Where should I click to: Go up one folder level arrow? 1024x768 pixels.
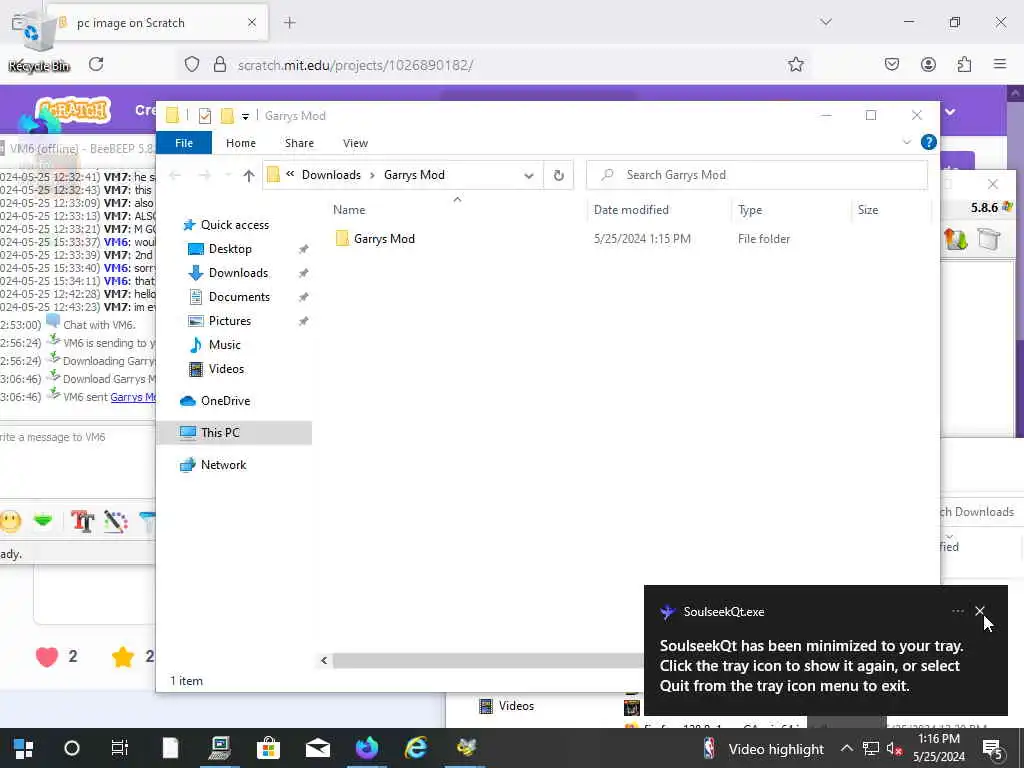(x=248, y=175)
